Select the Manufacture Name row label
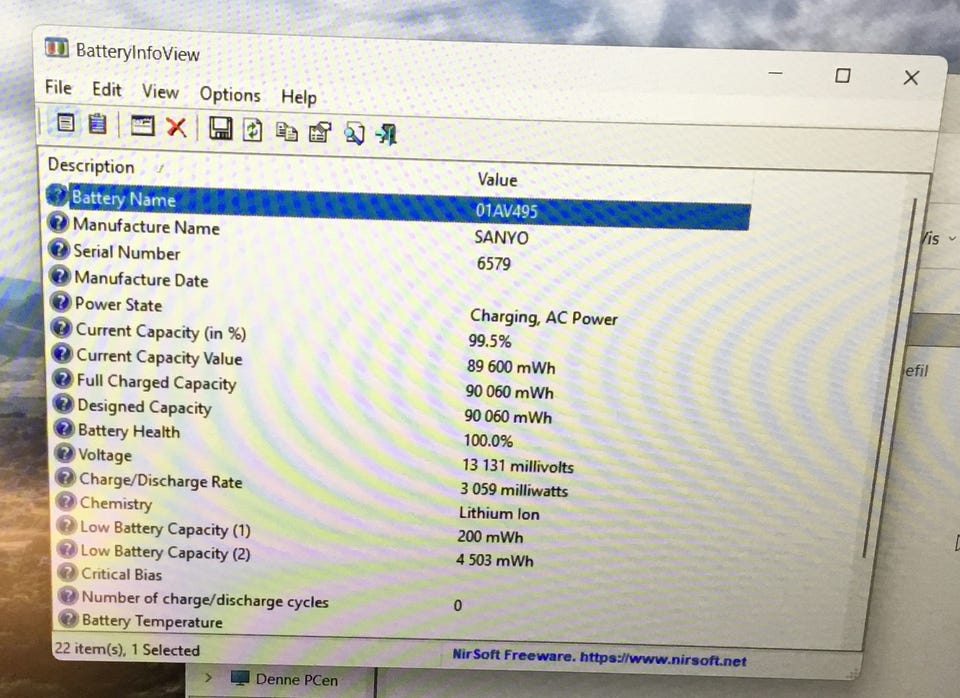 click(x=146, y=226)
